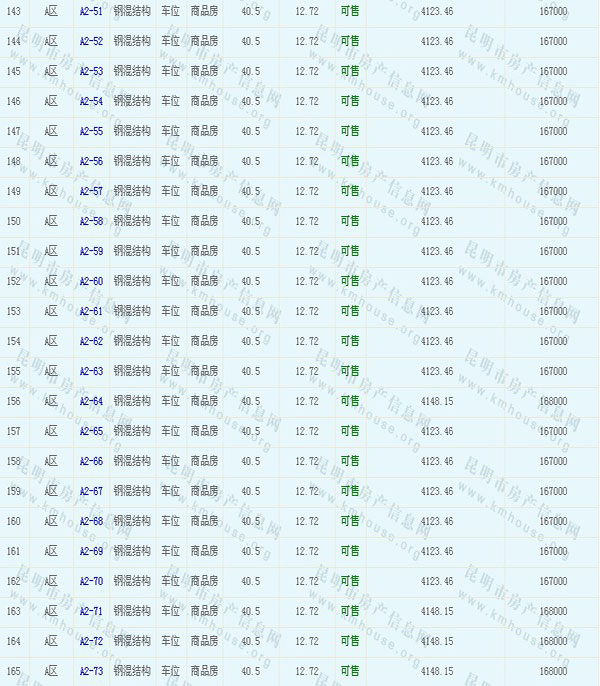Open the A2-64 parking unit link
The width and height of the screenshot is (600, 686).
pyautogui.click(x=91, y=401)
